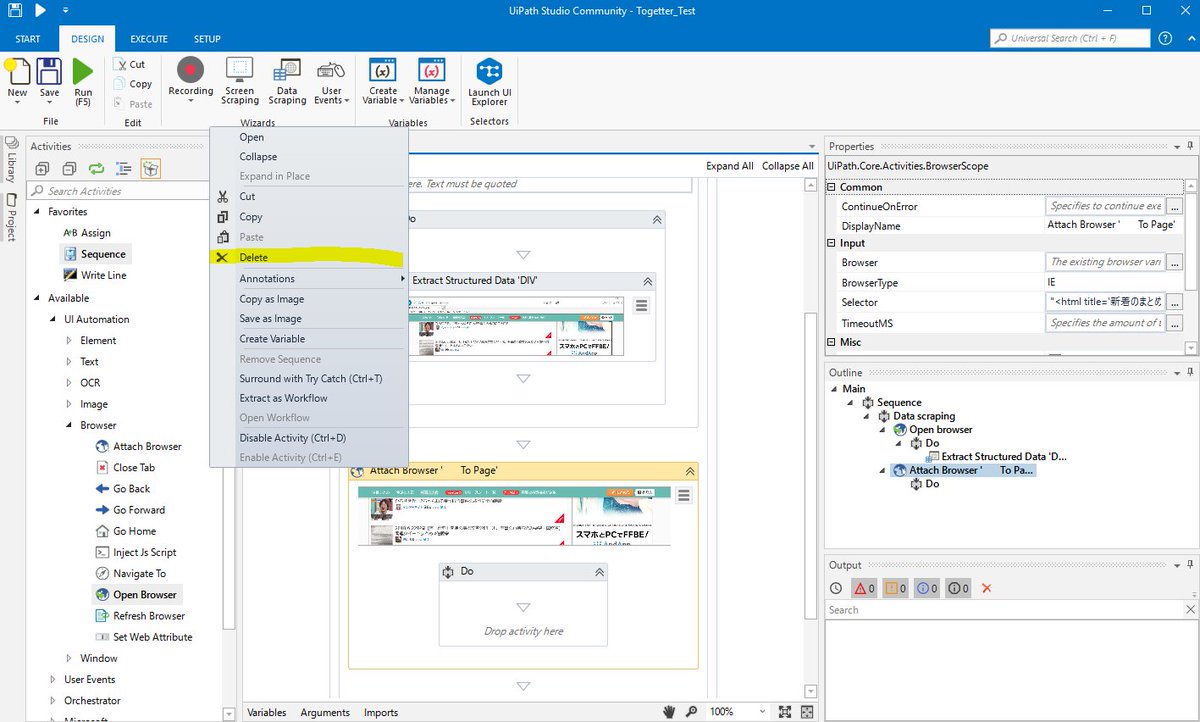Switch to the SETUP tab
This screenshot has width=1200, height=722.
pos(207,39)
